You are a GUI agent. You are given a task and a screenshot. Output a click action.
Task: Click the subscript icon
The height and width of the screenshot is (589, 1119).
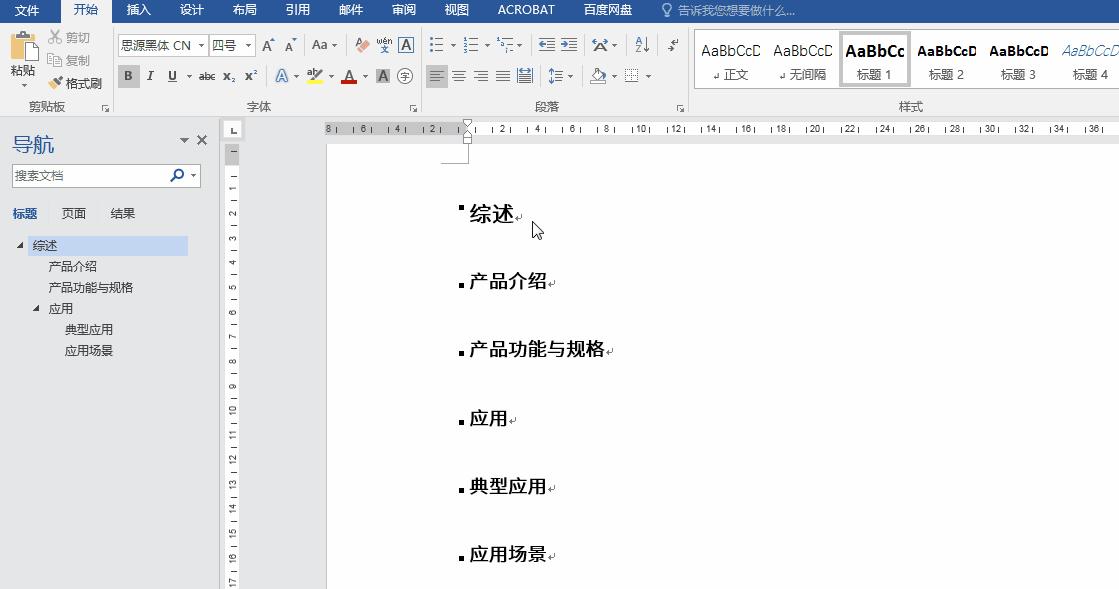pos(228,76)
